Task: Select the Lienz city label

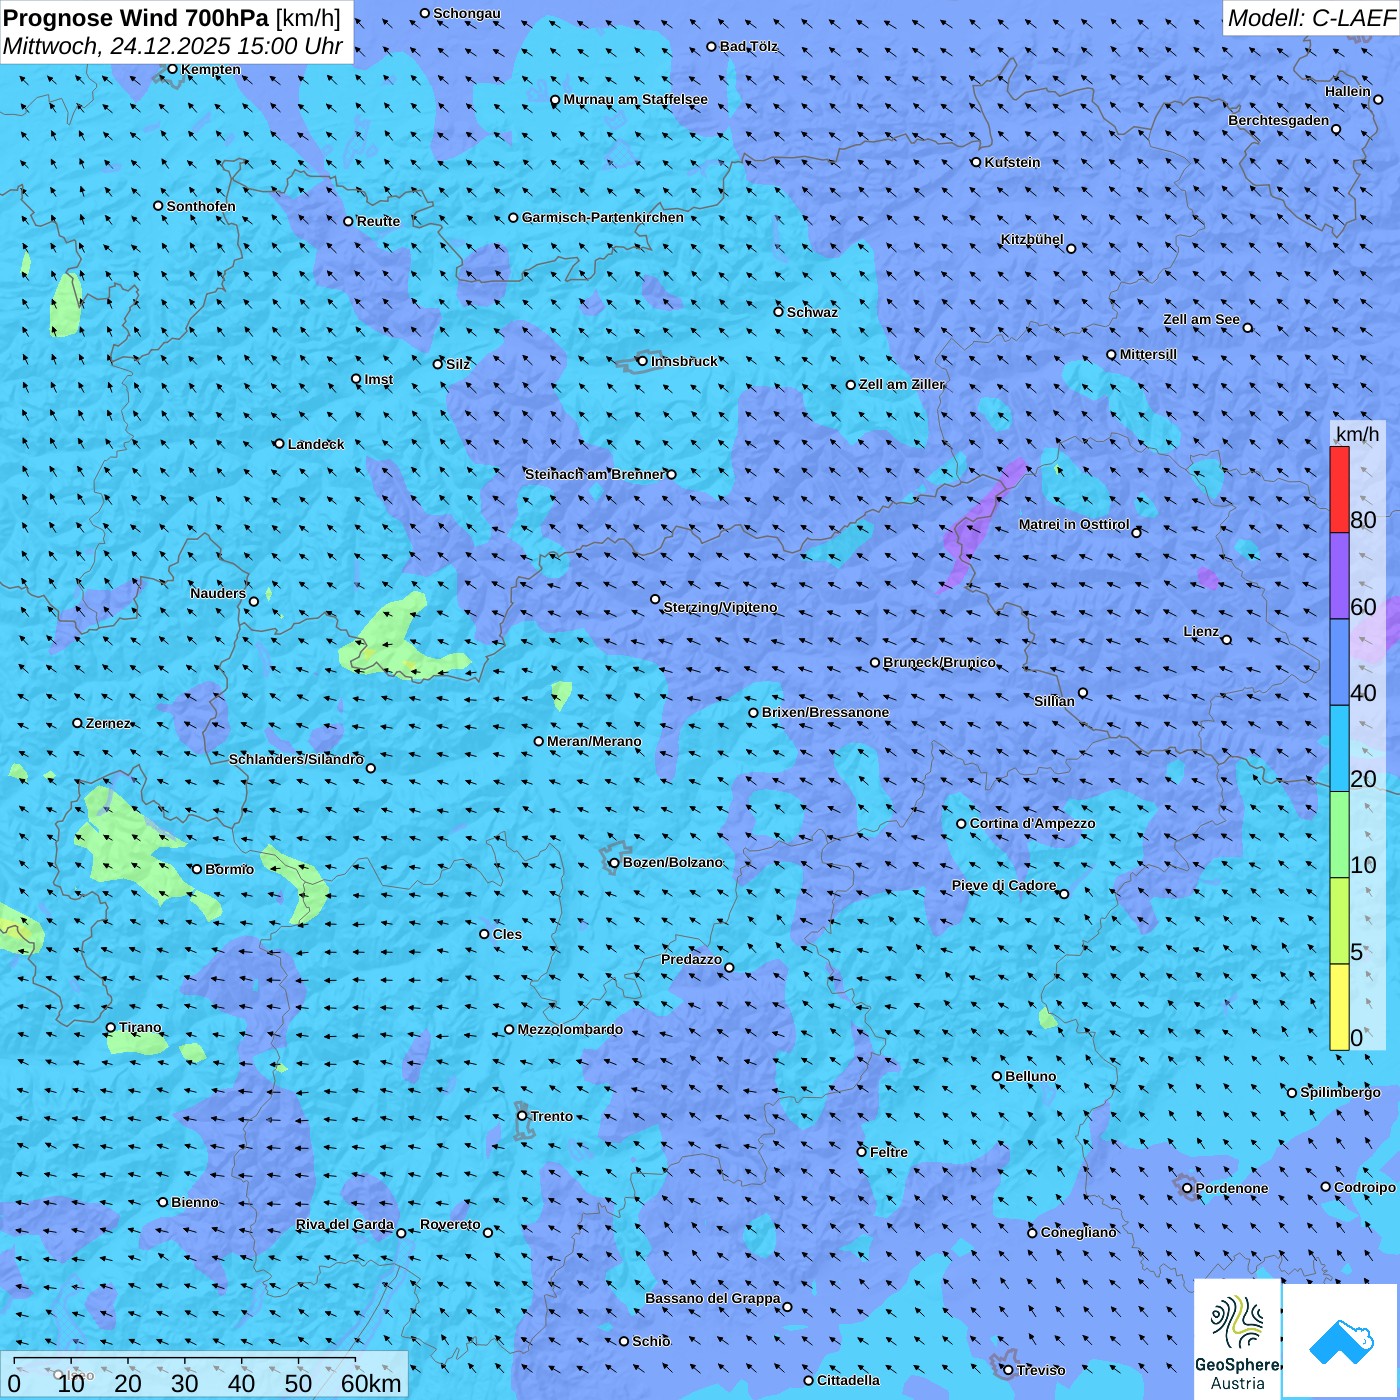Action: tap(1201, 631)
